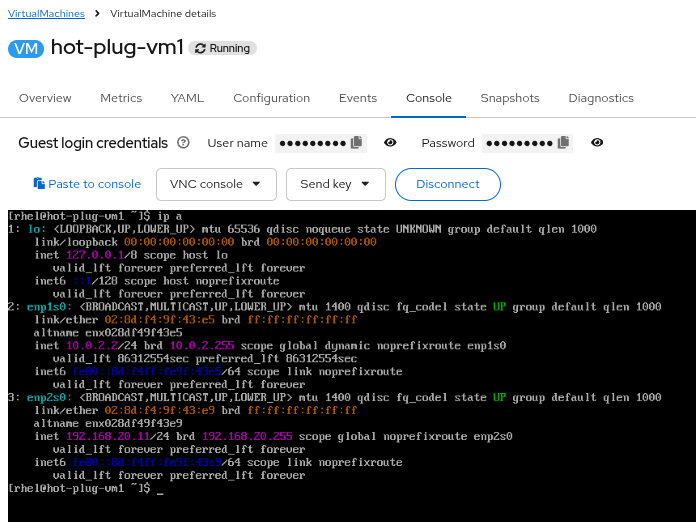View the YAML tab

(187, 98)
